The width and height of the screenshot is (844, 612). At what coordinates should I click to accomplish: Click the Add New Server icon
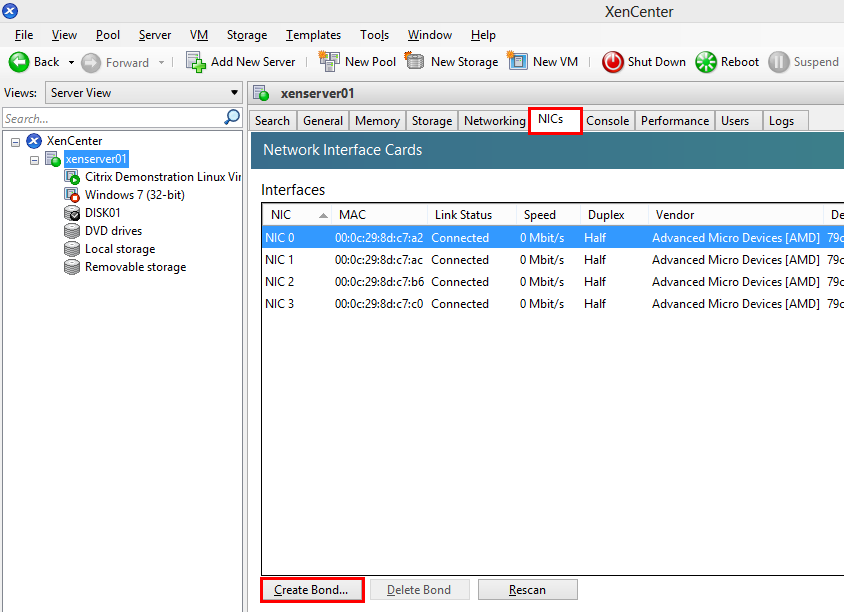pos(196,62)
